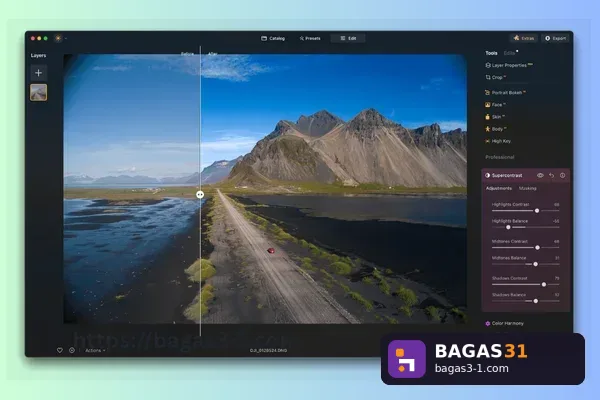
Task: Select the road photo layer thumbnail
Action: (x=38, y=93)
